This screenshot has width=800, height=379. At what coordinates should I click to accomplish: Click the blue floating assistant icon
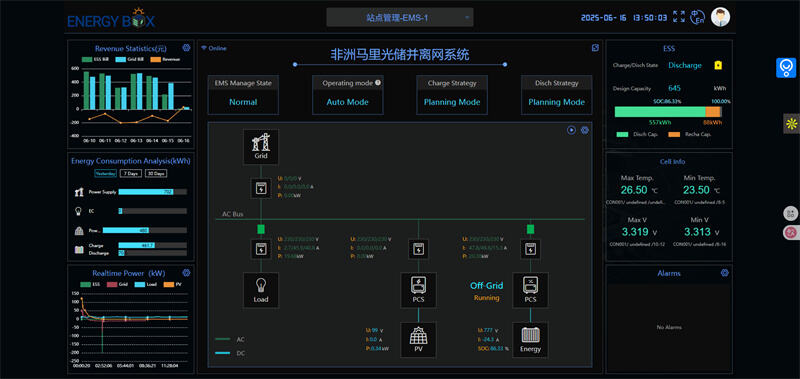[786, 68]
